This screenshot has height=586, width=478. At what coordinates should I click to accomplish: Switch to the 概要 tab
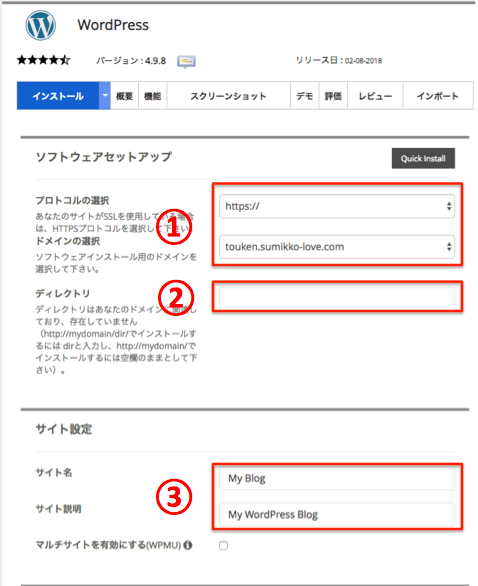click(124, 96)
